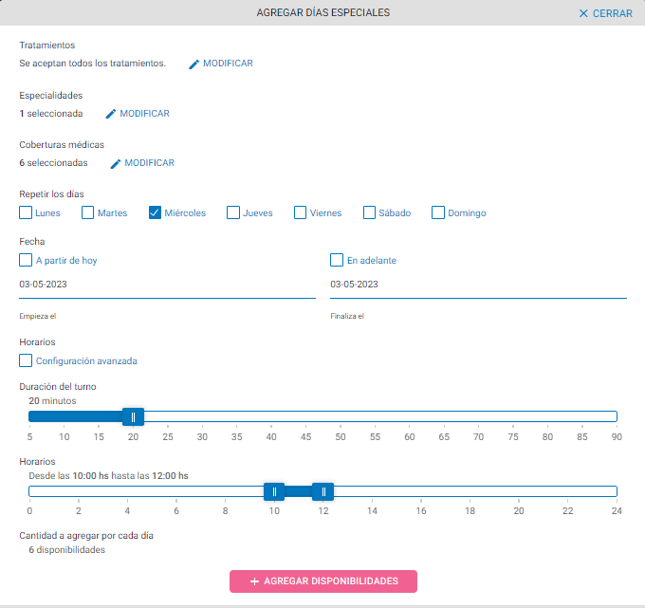Click the X icon to close dialog
The width and height of the screenshot is (645, 608).
click(584, 14)
